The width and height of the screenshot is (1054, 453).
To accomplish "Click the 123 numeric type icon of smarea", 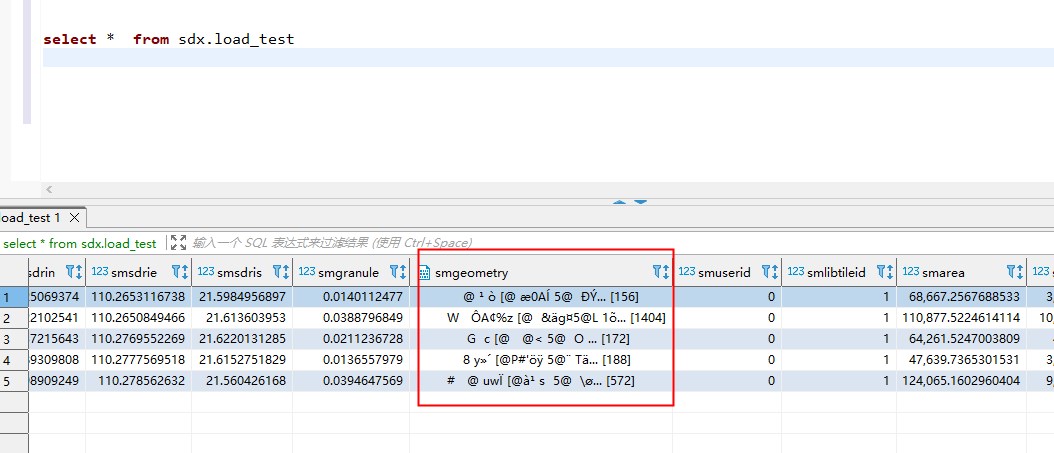I will 911,272.
